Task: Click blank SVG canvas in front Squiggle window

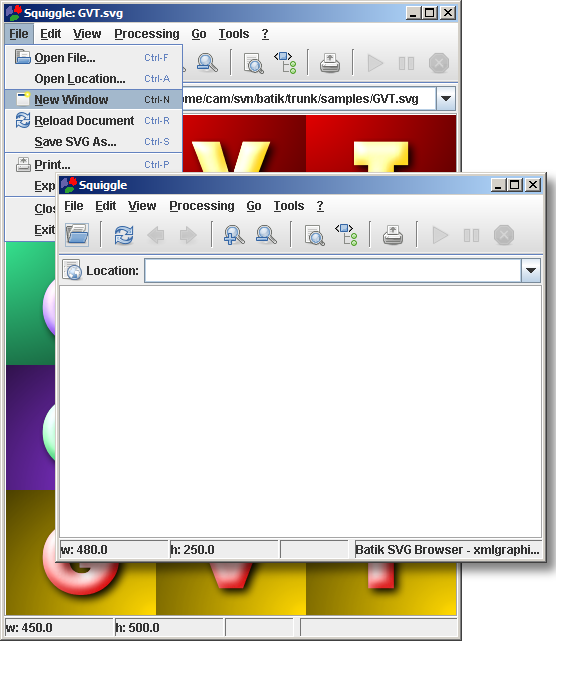Action: coord(300,412)
